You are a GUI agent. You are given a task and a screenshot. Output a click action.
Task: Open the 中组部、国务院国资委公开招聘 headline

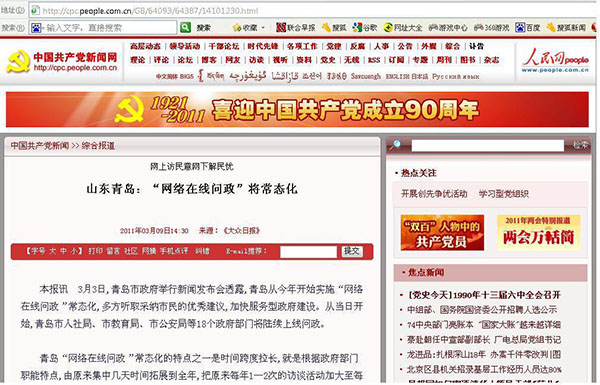482,309
